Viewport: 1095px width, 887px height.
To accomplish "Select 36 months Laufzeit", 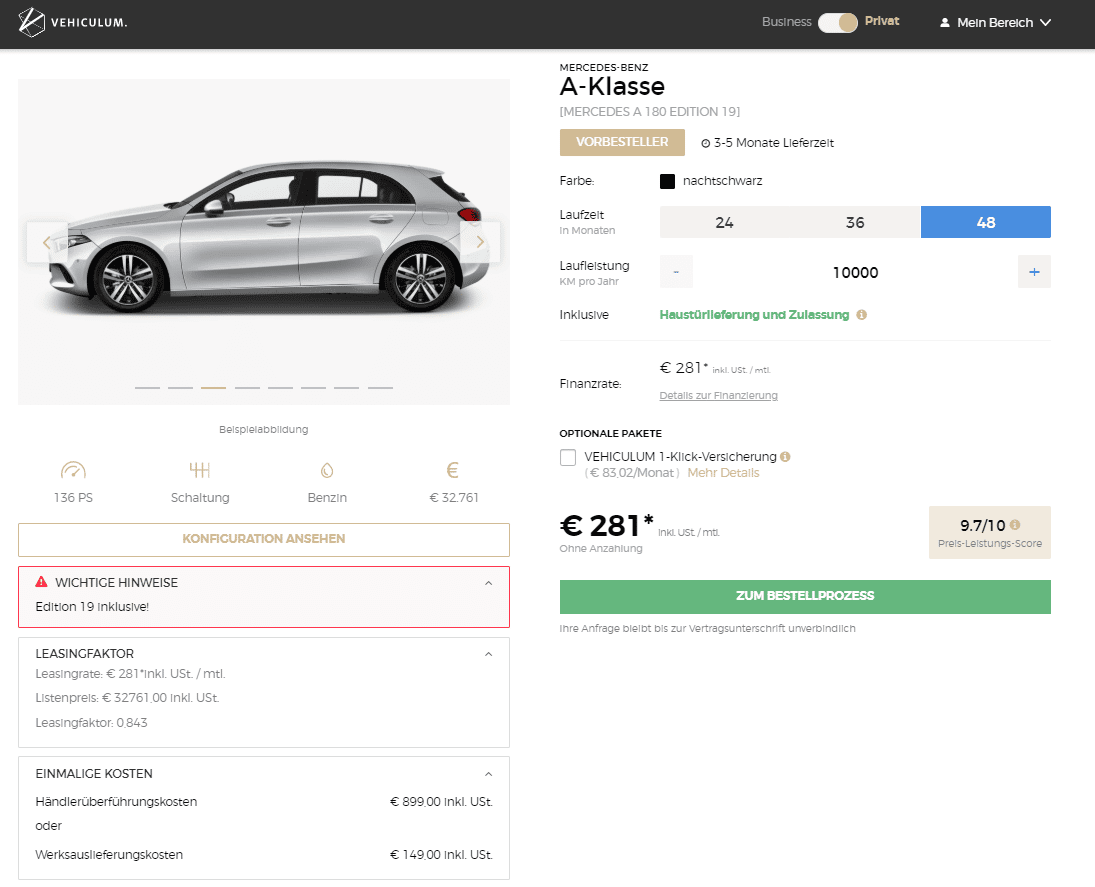I will [855, 222].
